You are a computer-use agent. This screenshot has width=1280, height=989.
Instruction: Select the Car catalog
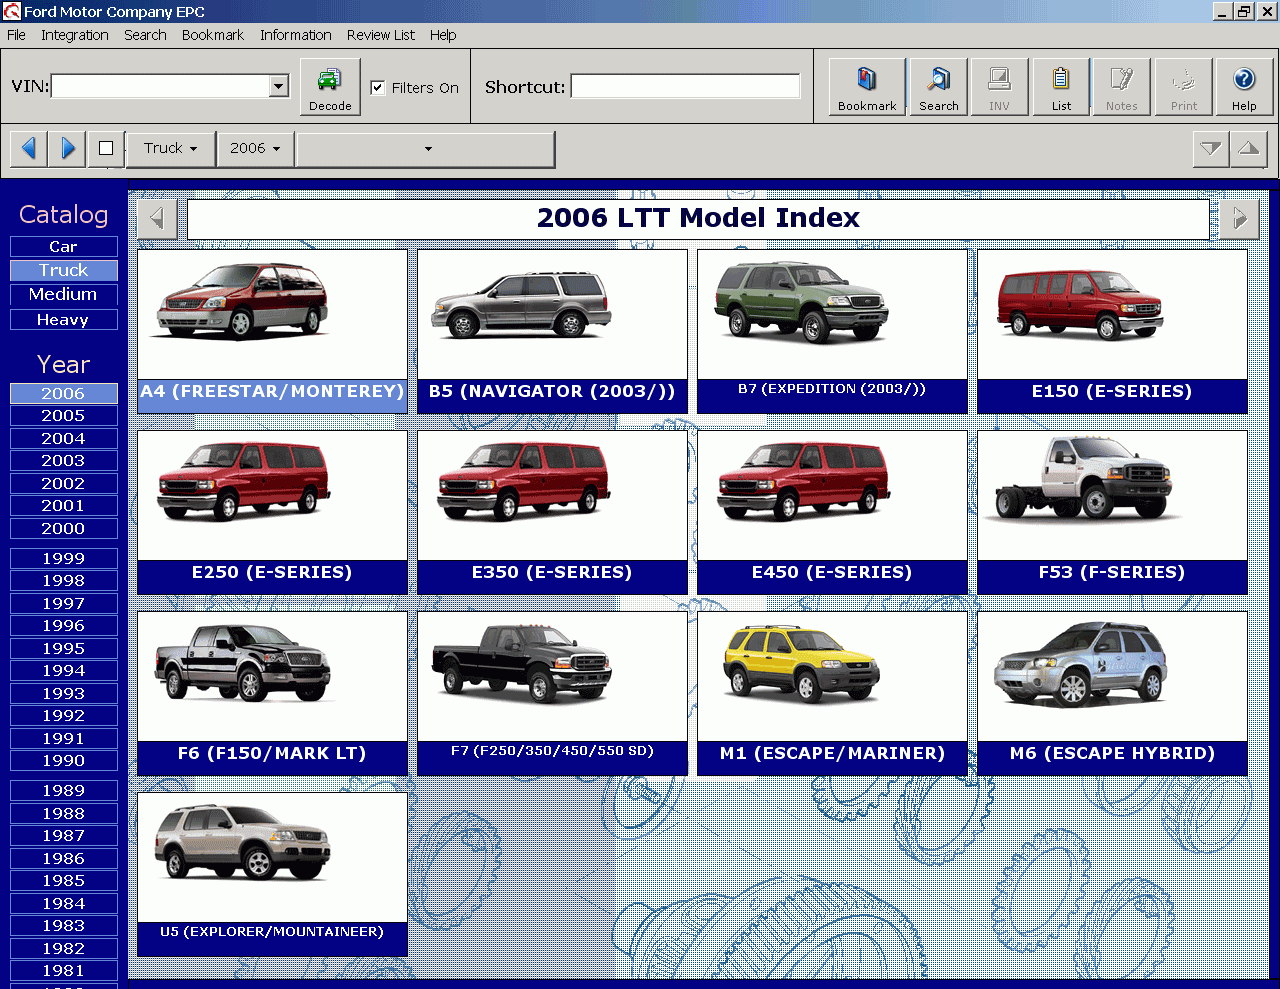tap(64, 246)
